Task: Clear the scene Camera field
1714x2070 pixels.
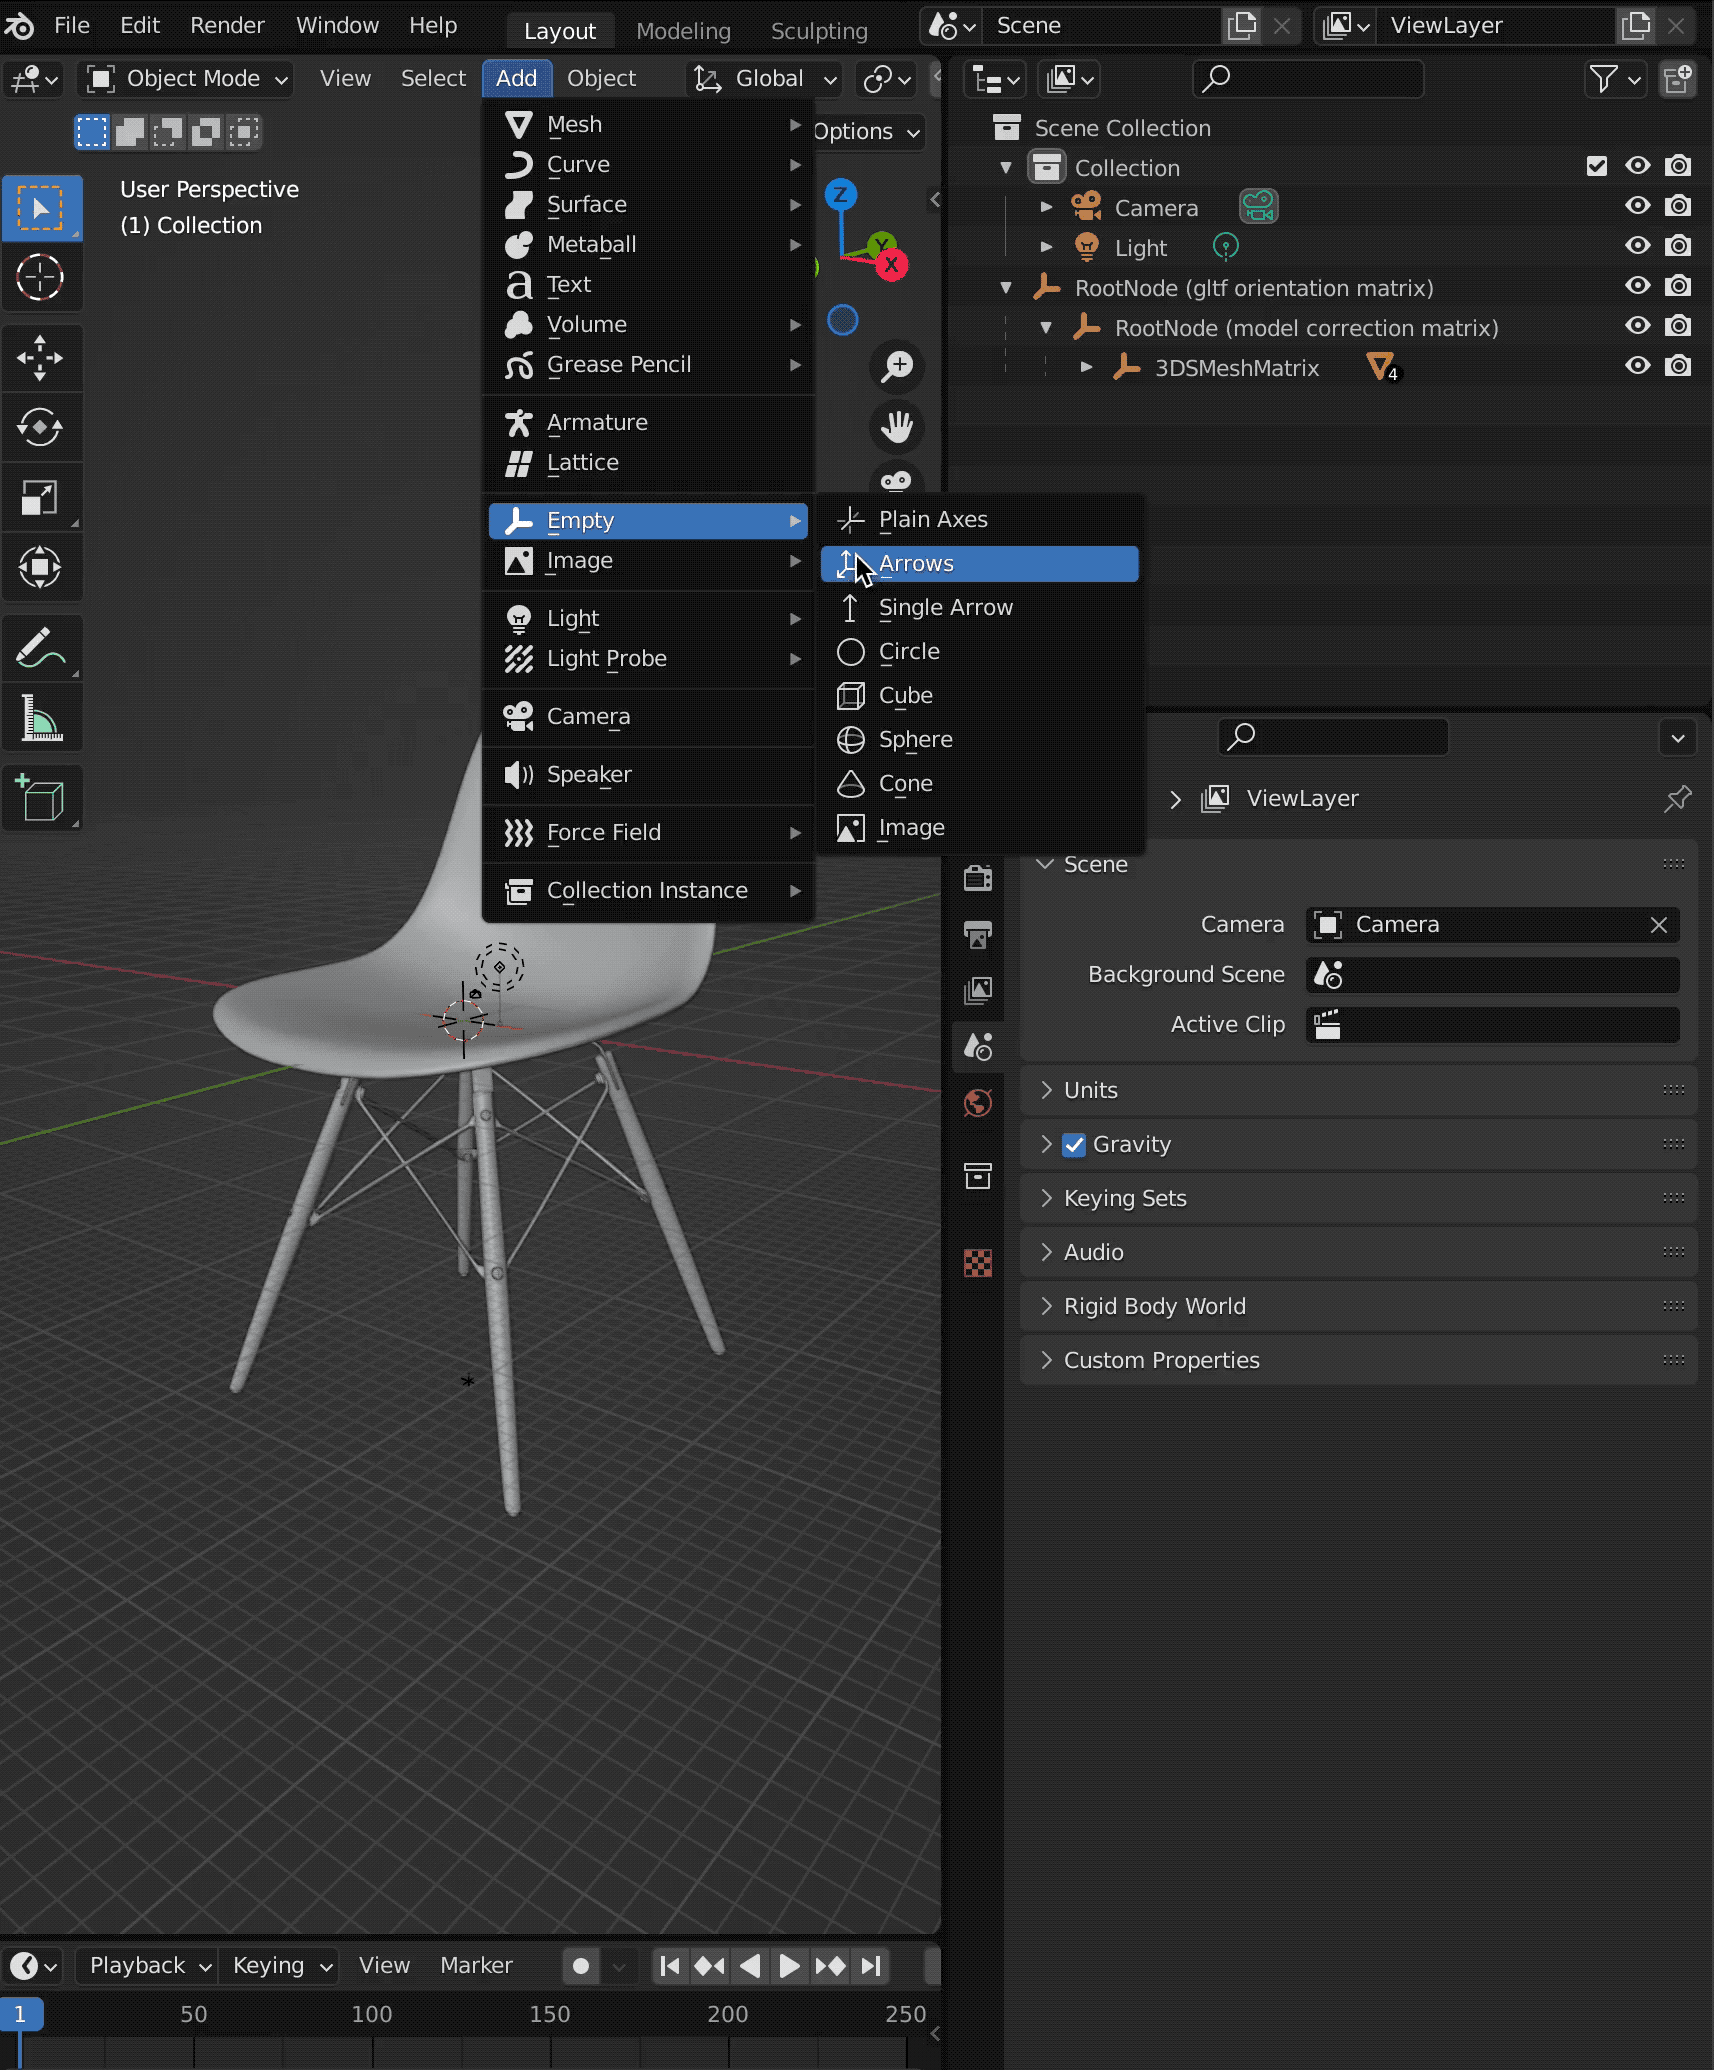Action: click(1658, 925)
